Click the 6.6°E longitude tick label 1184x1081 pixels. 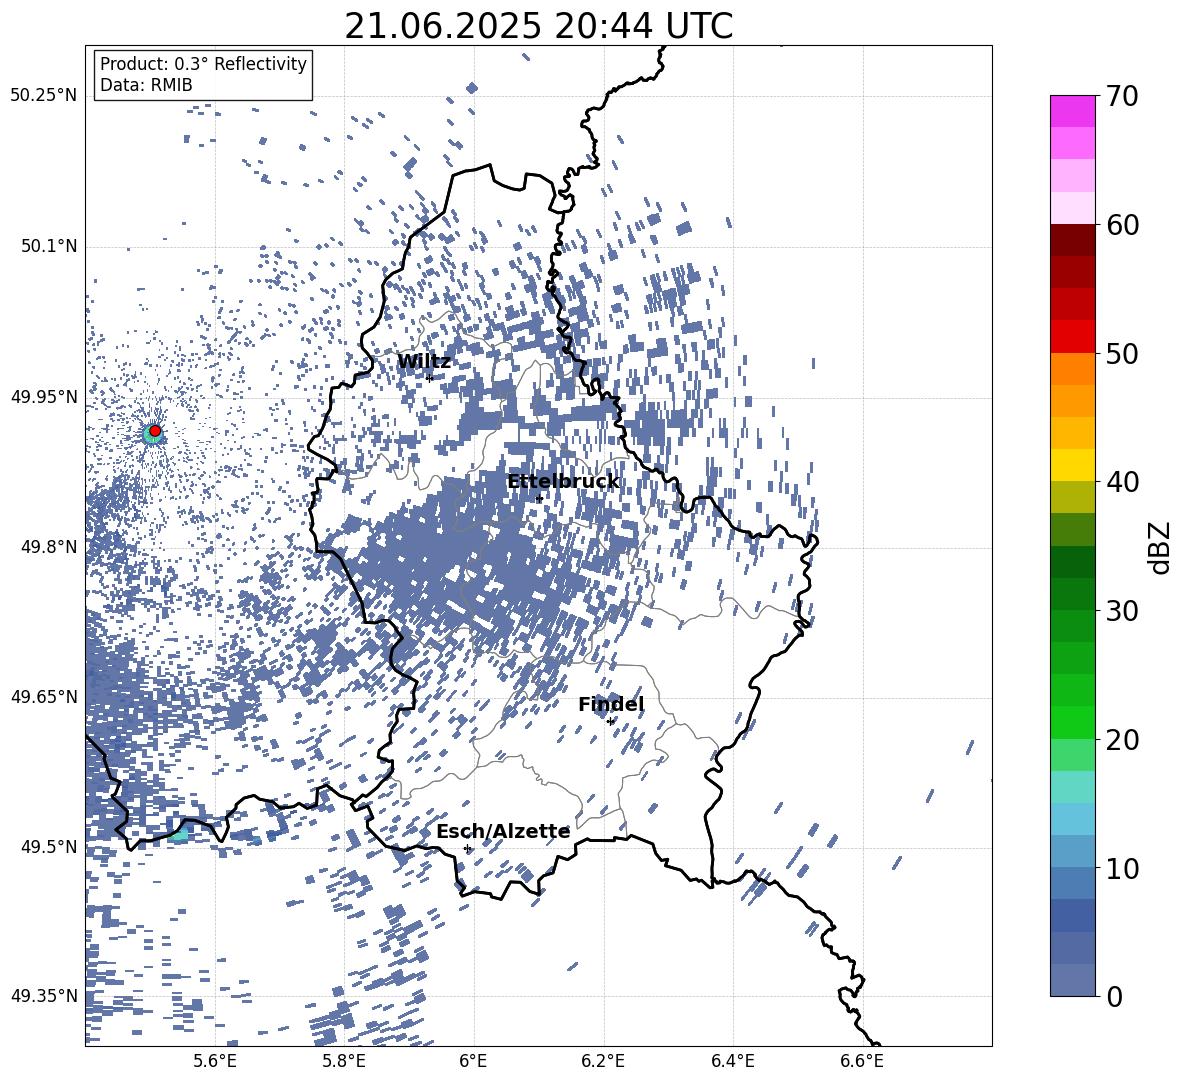(862, 1061)
